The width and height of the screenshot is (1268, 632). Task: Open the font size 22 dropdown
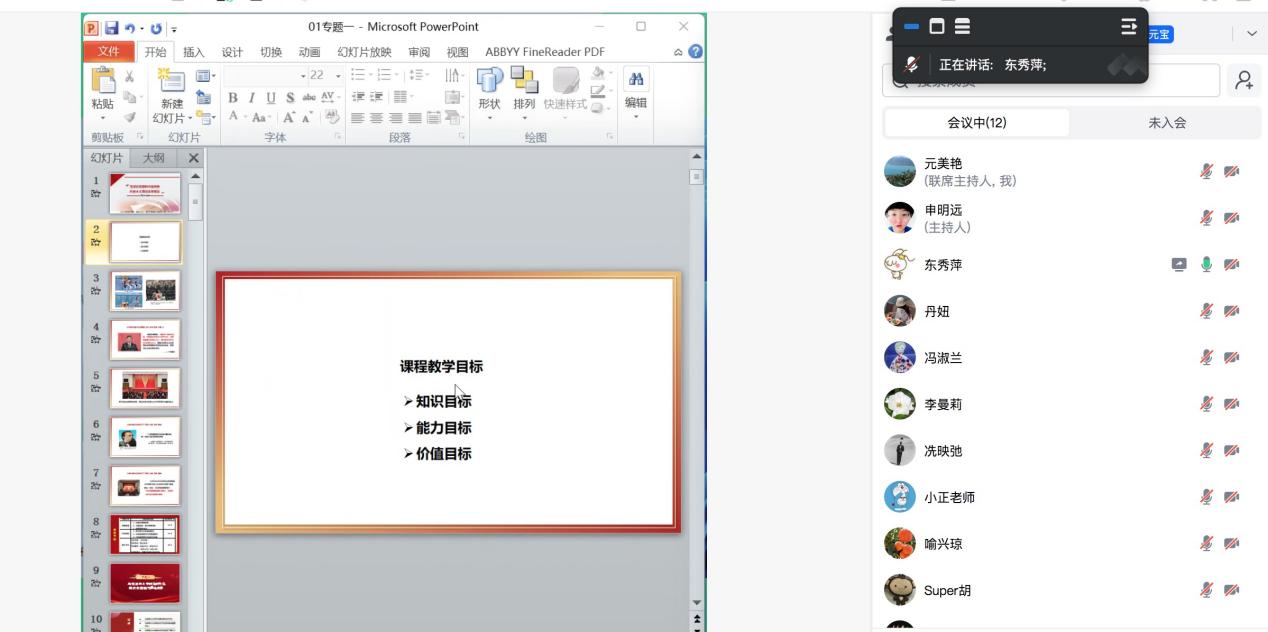pos(338,76)
